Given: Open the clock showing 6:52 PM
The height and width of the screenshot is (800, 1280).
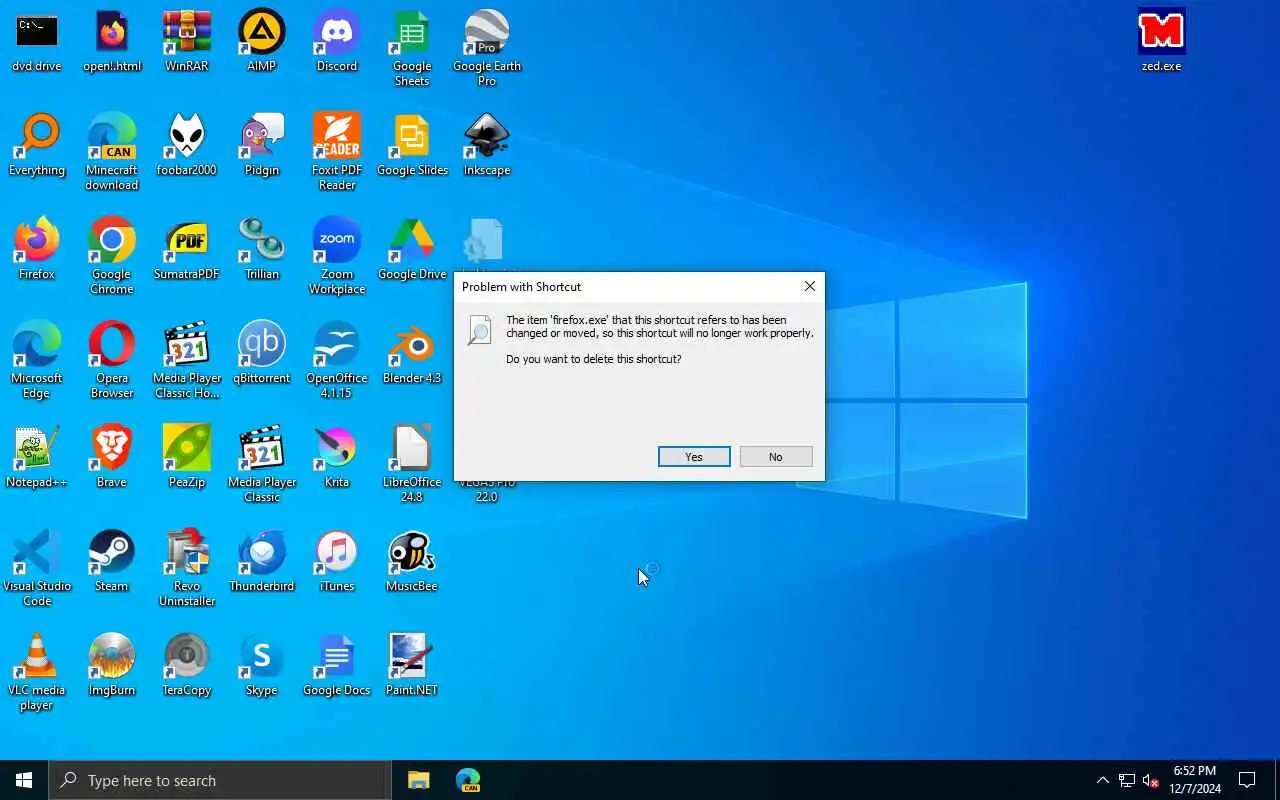Looking at the screenshot, I should point(1195,780).
